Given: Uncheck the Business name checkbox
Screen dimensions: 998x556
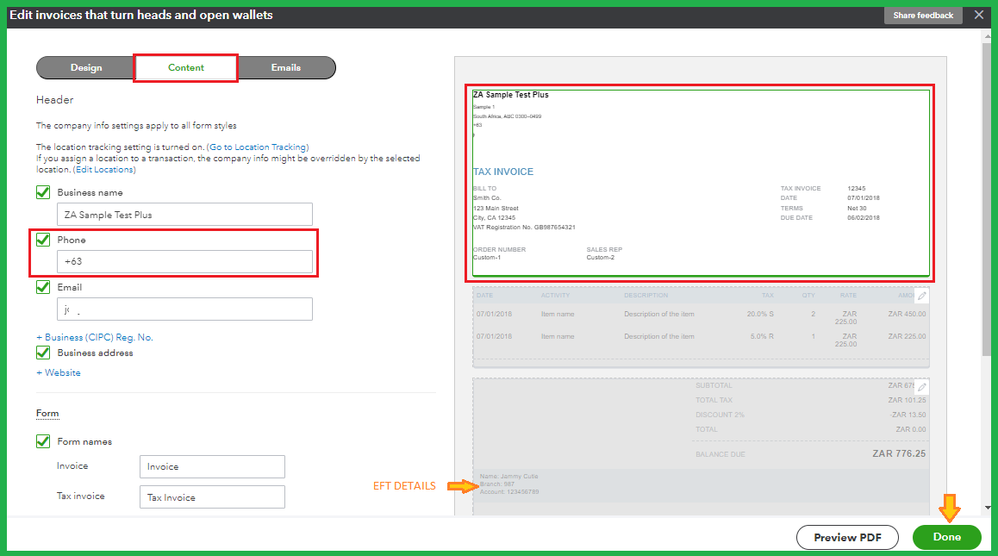Looking at the screenshot, I should pyautogui.click(x=43, y=192).
